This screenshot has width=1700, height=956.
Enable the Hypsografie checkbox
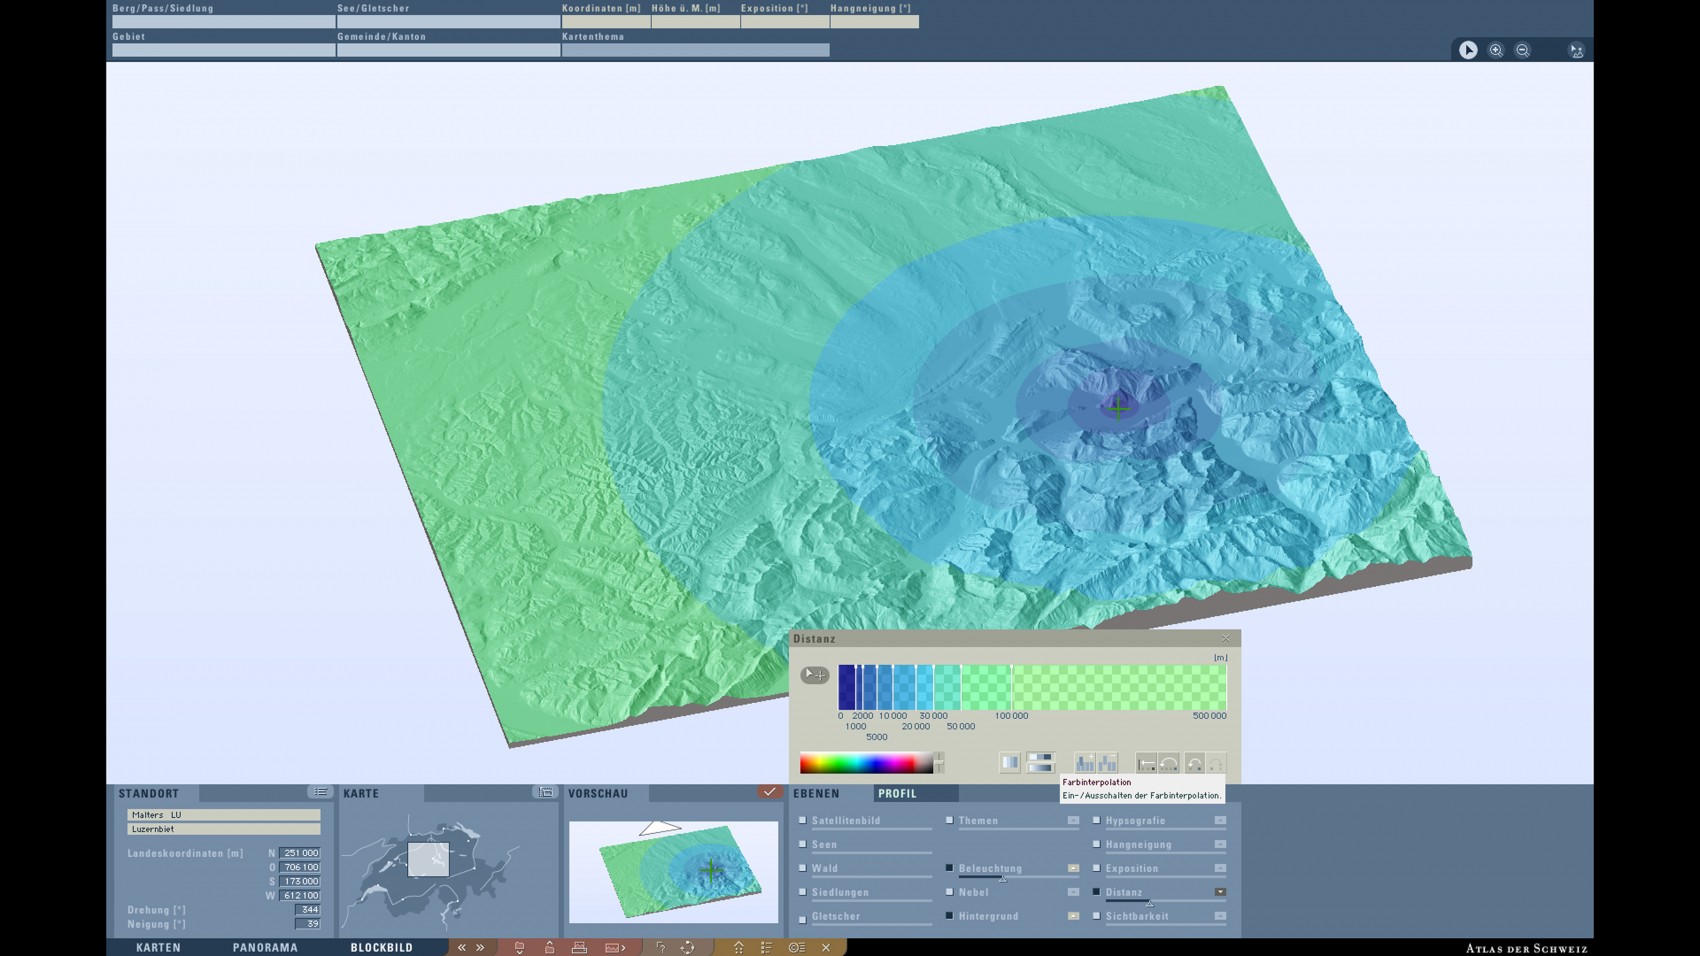[x=1096, y=820]
